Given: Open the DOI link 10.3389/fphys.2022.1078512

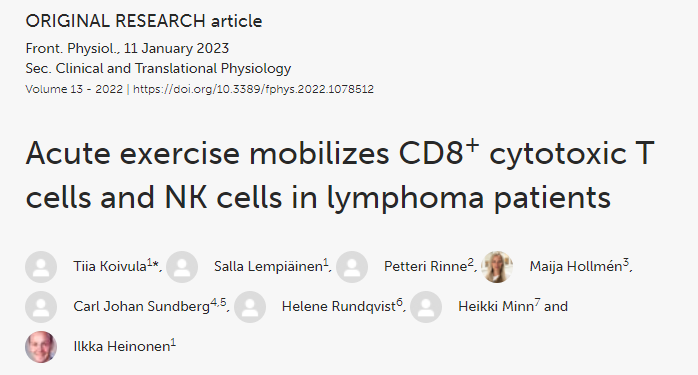Looking at the screenshot, I should pyautogui.click(x=253, y=89).
